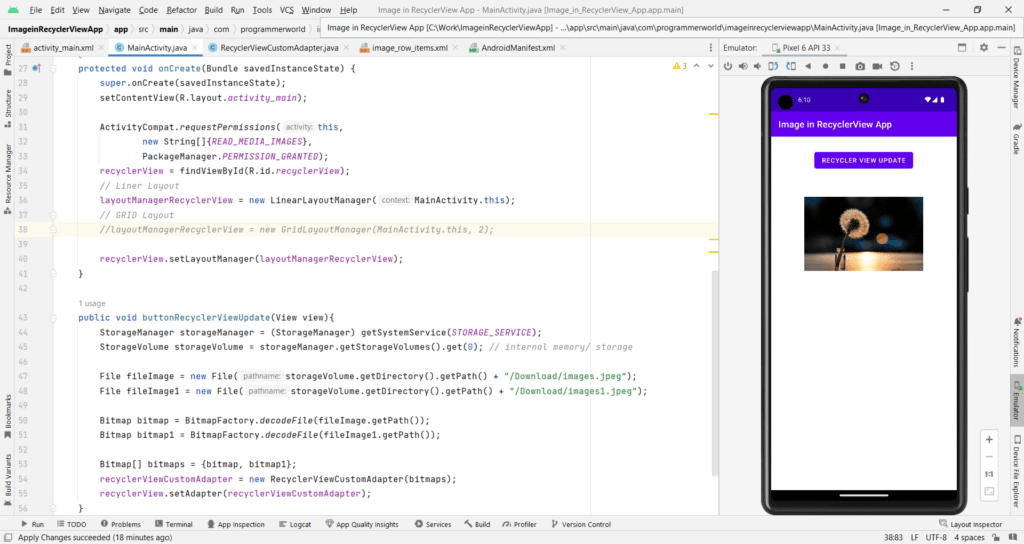Open the 4 spaces indent selector

click(969, 537)
